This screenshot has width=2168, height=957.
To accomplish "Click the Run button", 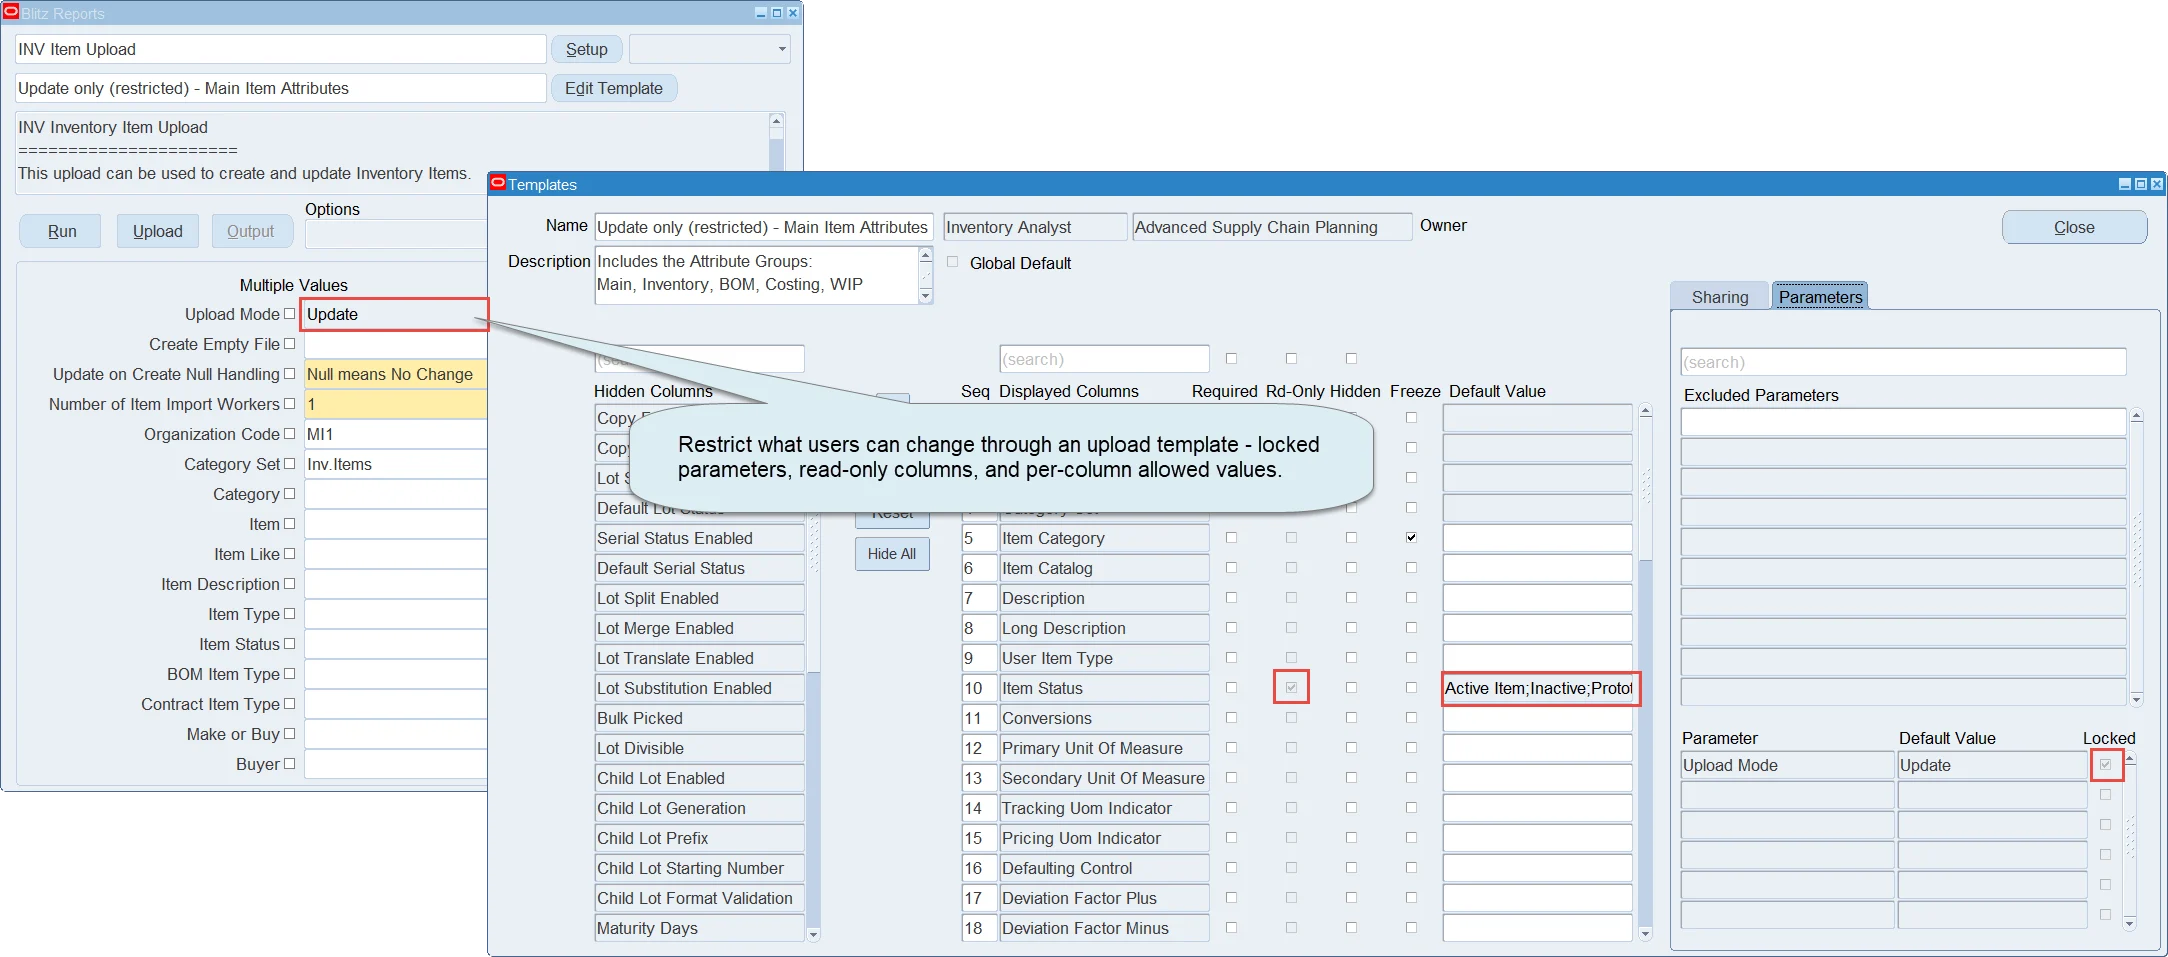I will click(x=61, y=231).
